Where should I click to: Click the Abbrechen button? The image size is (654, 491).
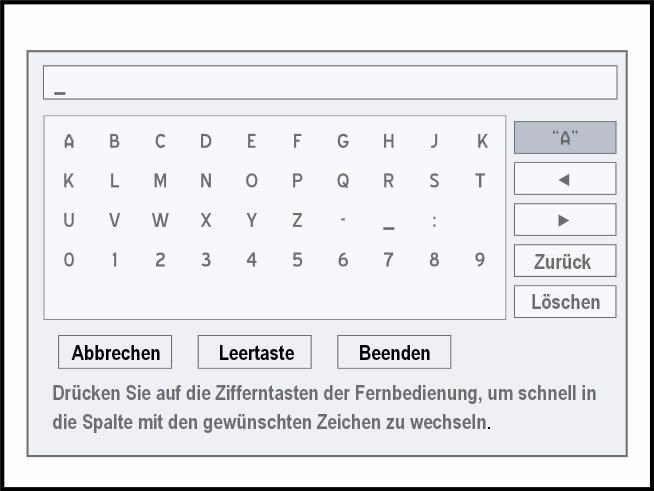pyautogui.click(x=115, y=352)
